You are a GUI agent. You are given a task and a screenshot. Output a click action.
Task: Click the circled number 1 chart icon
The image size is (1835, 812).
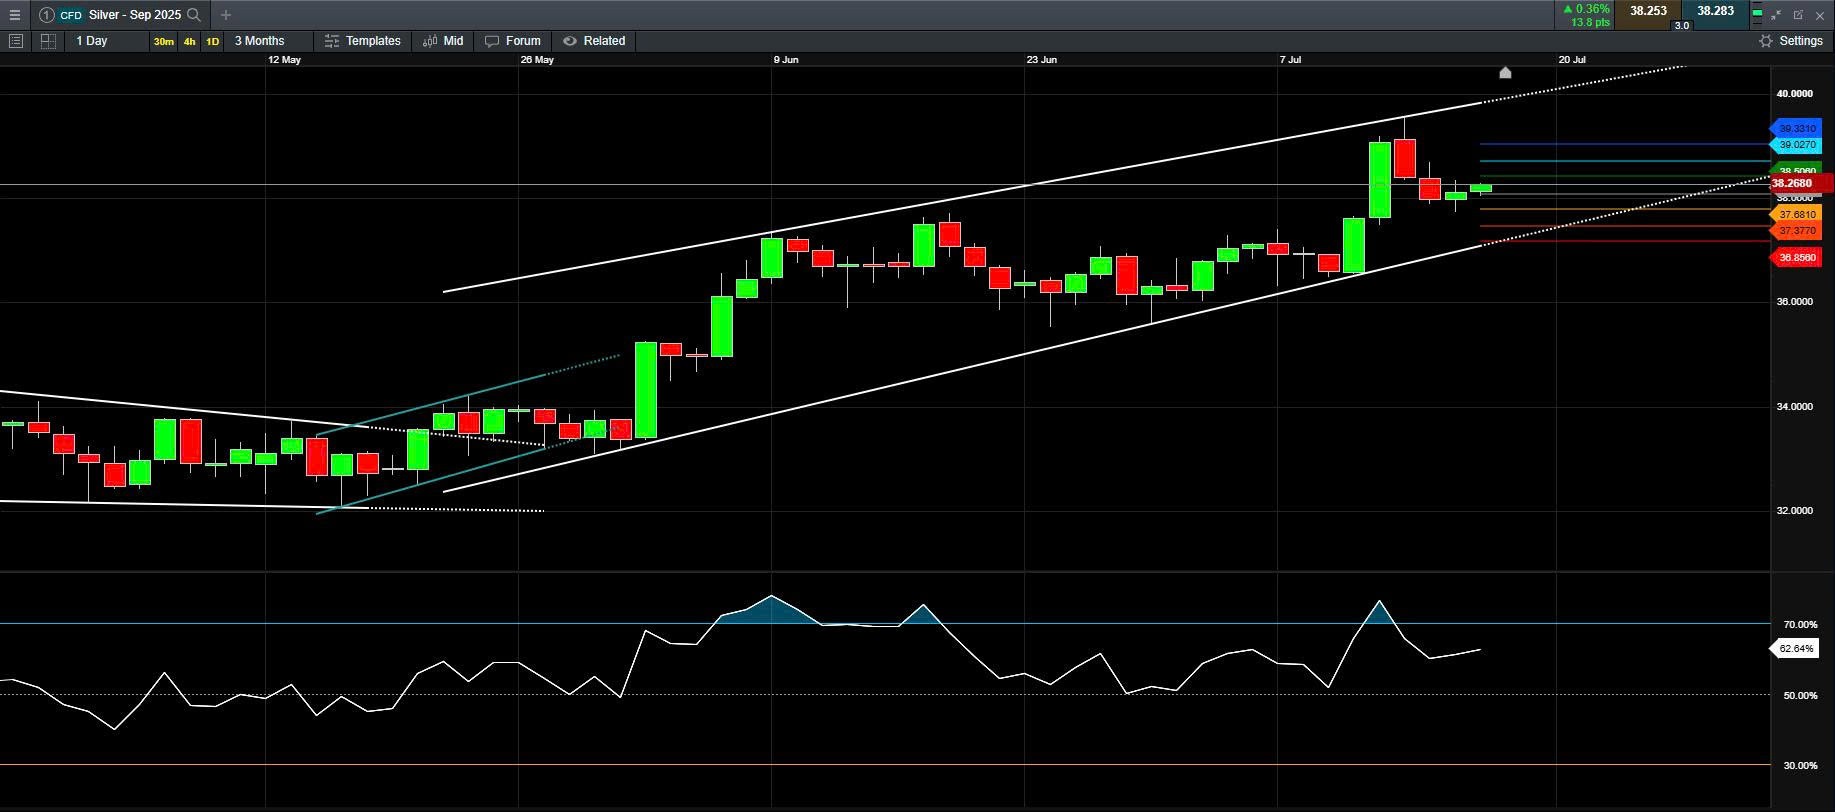coord(46,15)
